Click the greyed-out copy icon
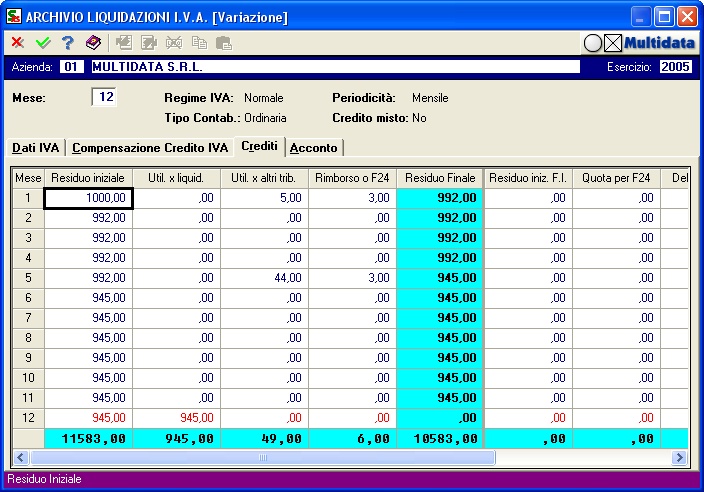704x492 pixels. 199,43
